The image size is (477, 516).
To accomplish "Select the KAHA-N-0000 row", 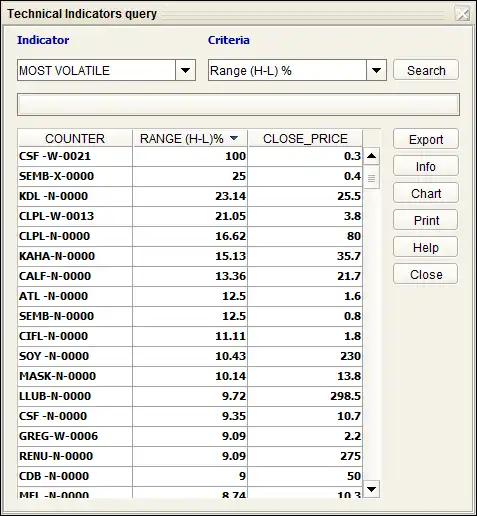I will pos(190,256).
